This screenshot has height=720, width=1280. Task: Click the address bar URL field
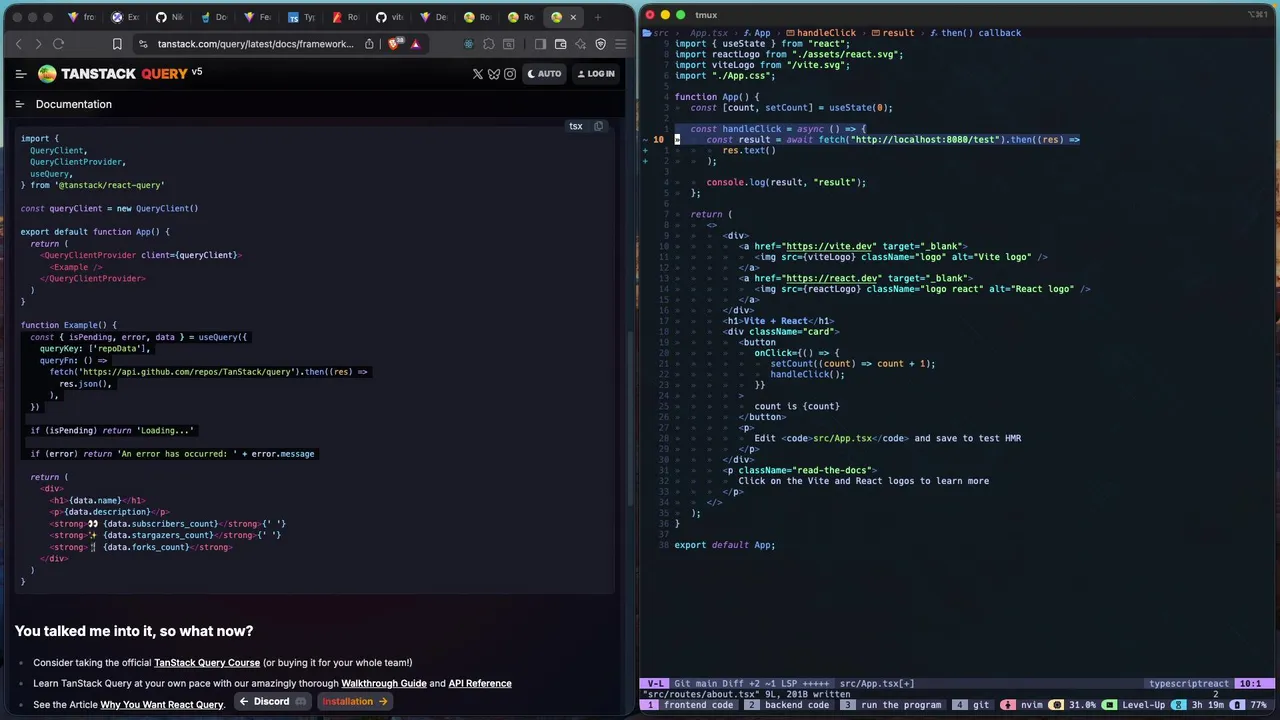pyautogui.click(x=256, y=44)
